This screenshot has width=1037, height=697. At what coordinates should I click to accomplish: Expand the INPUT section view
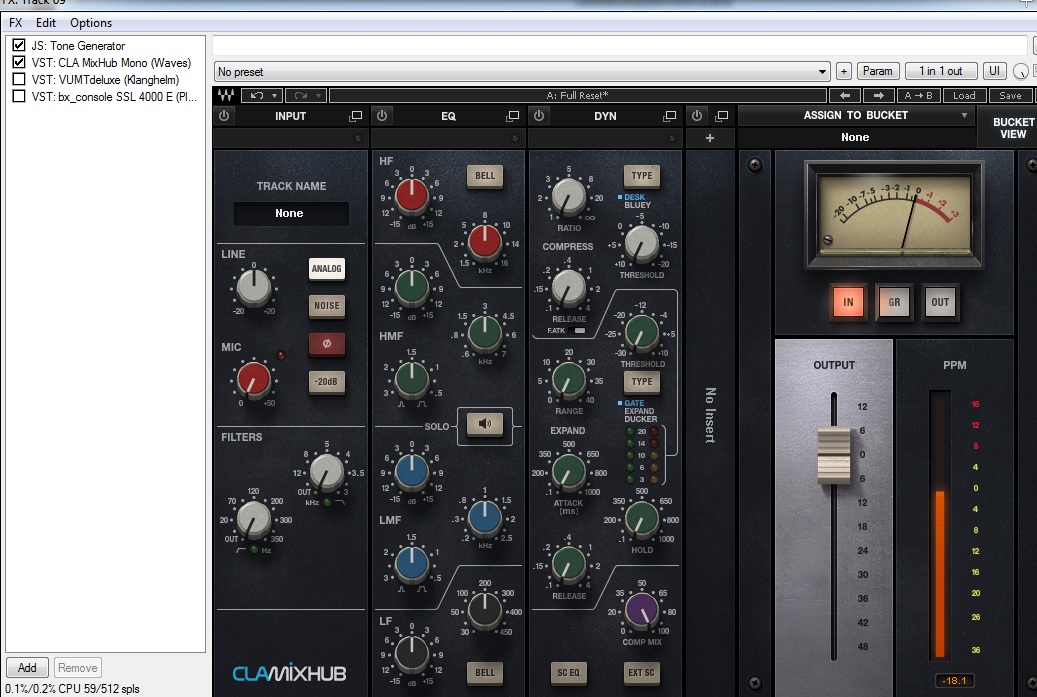pos(355,116)
